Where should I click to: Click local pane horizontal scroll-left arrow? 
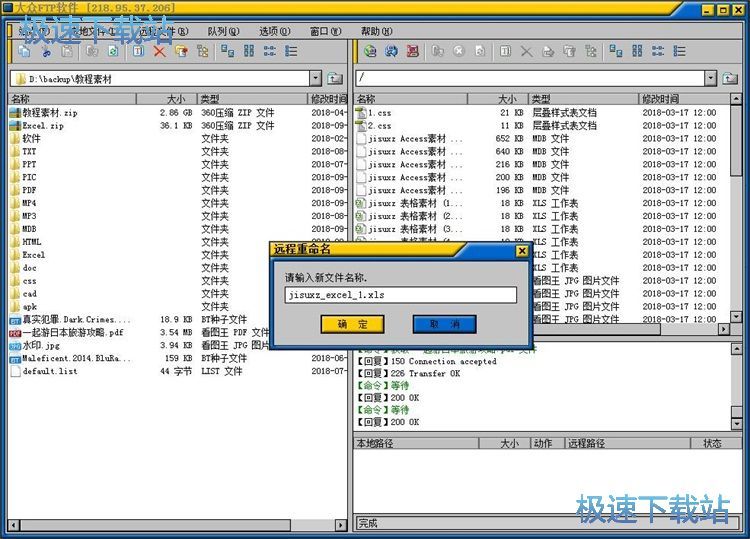[x=13, y=525]
